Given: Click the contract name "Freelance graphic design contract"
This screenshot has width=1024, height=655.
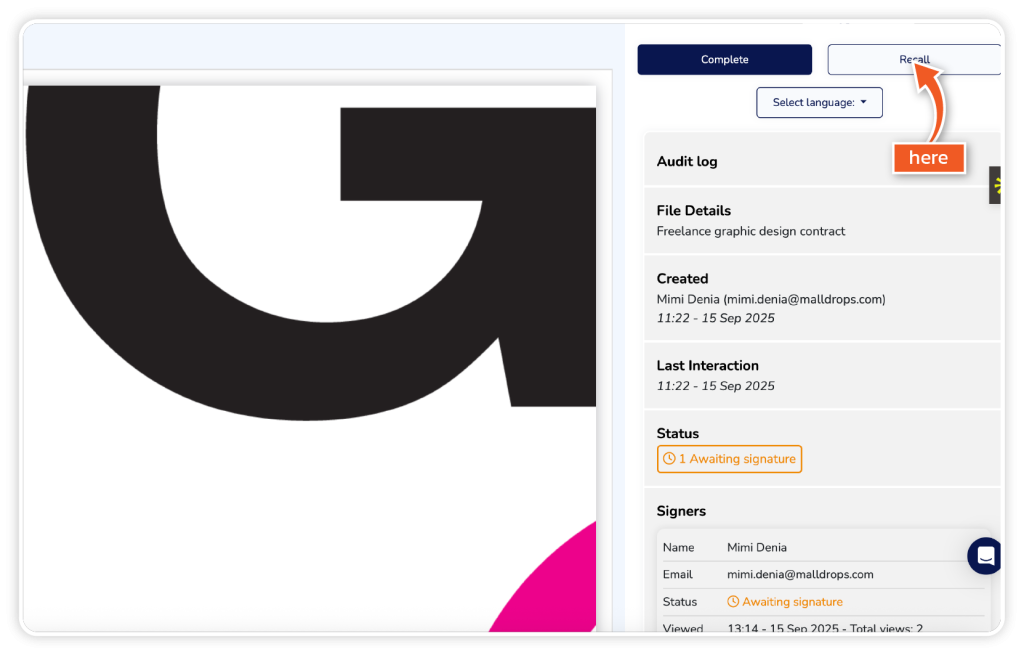Looking at the screenshot, I should (750, 231).
